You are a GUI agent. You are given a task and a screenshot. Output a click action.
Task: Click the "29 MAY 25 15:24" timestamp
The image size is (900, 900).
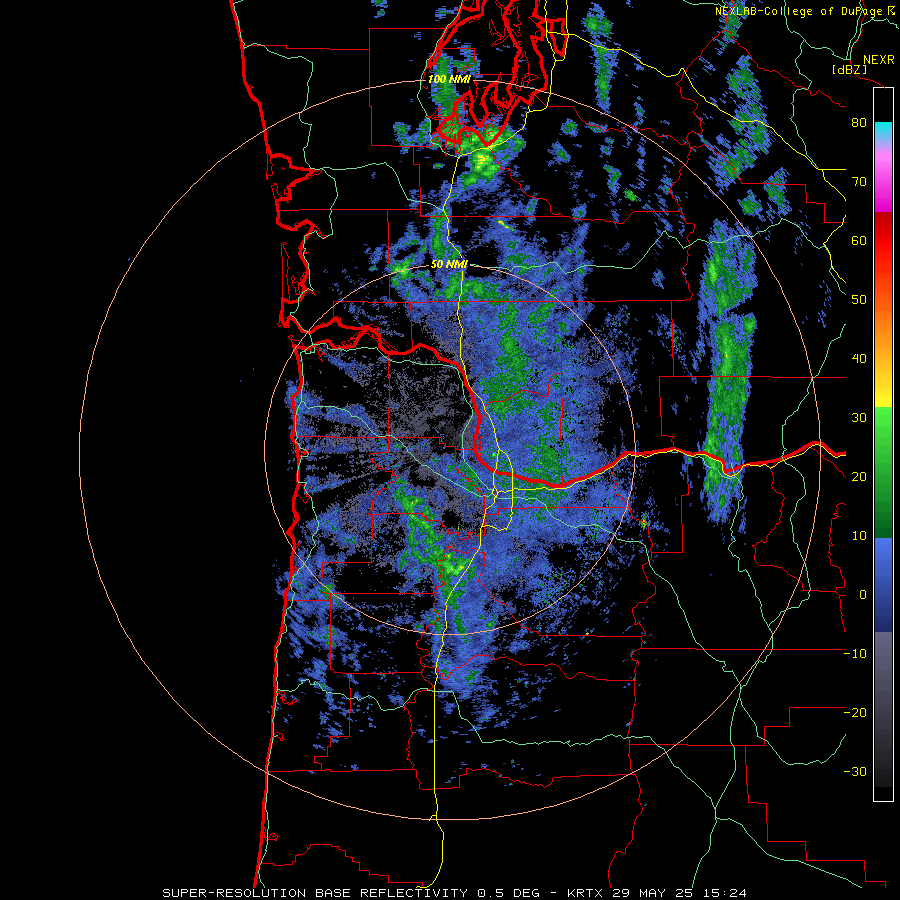click(x=680, y=893)
